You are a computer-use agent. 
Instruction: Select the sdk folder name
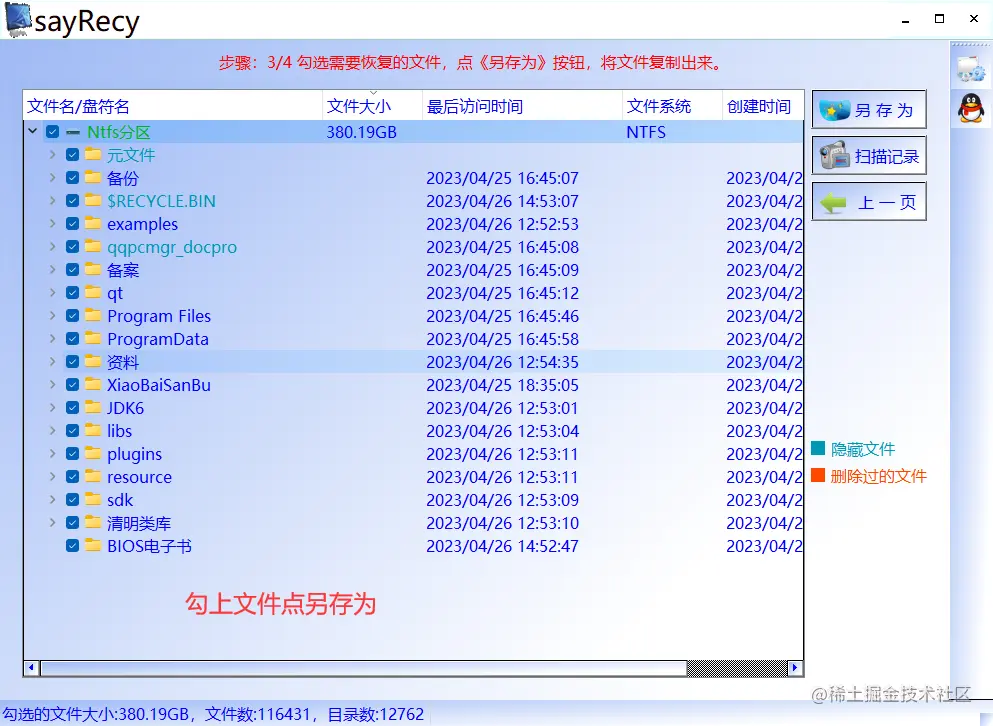pyautogui.click(x=120, y=500)
